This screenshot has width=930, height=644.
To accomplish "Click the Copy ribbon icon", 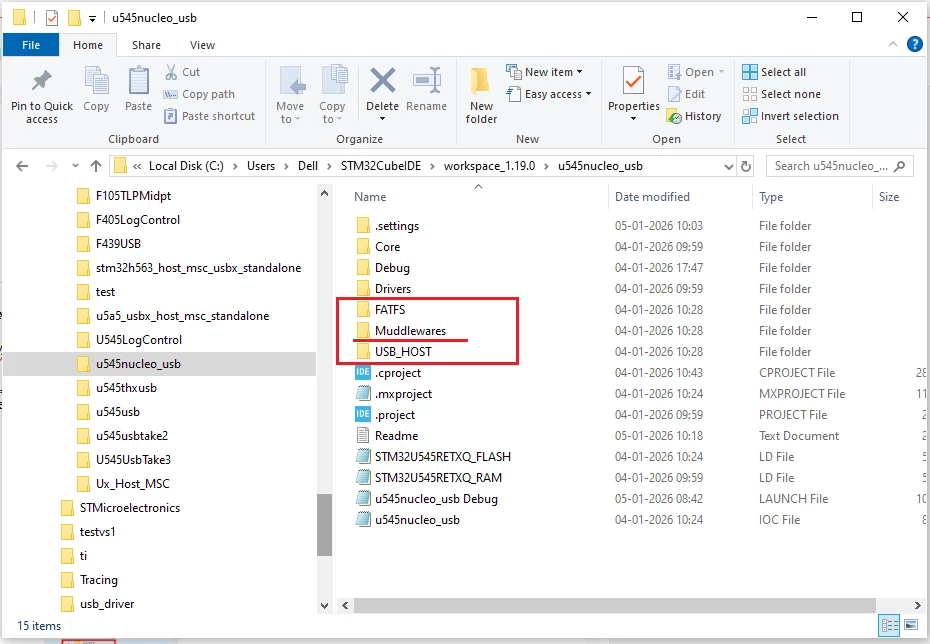I will pos(96,81).
